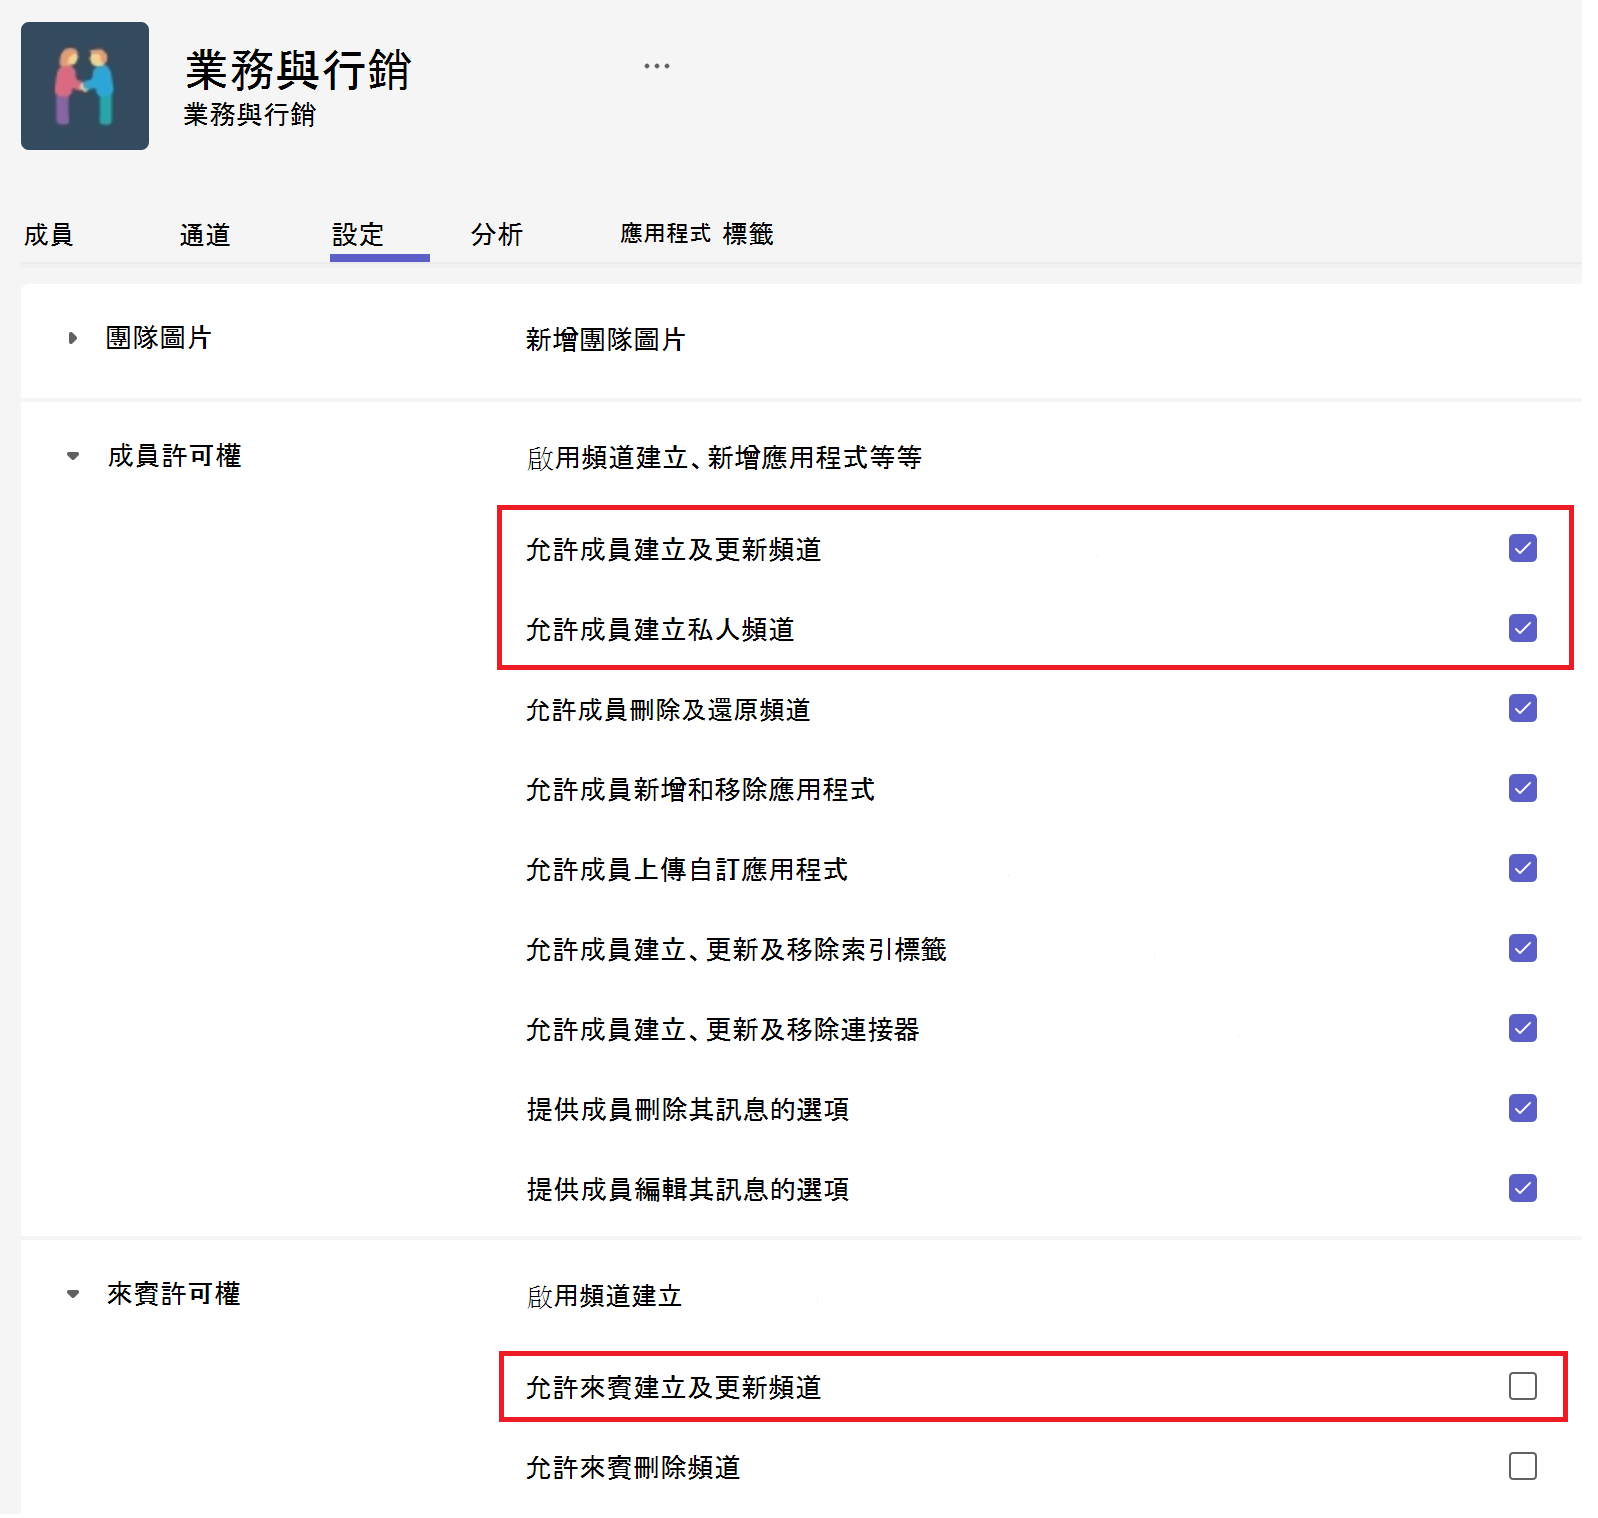Click the 來賓許可權 section heading

click(x=174, y=1294)
